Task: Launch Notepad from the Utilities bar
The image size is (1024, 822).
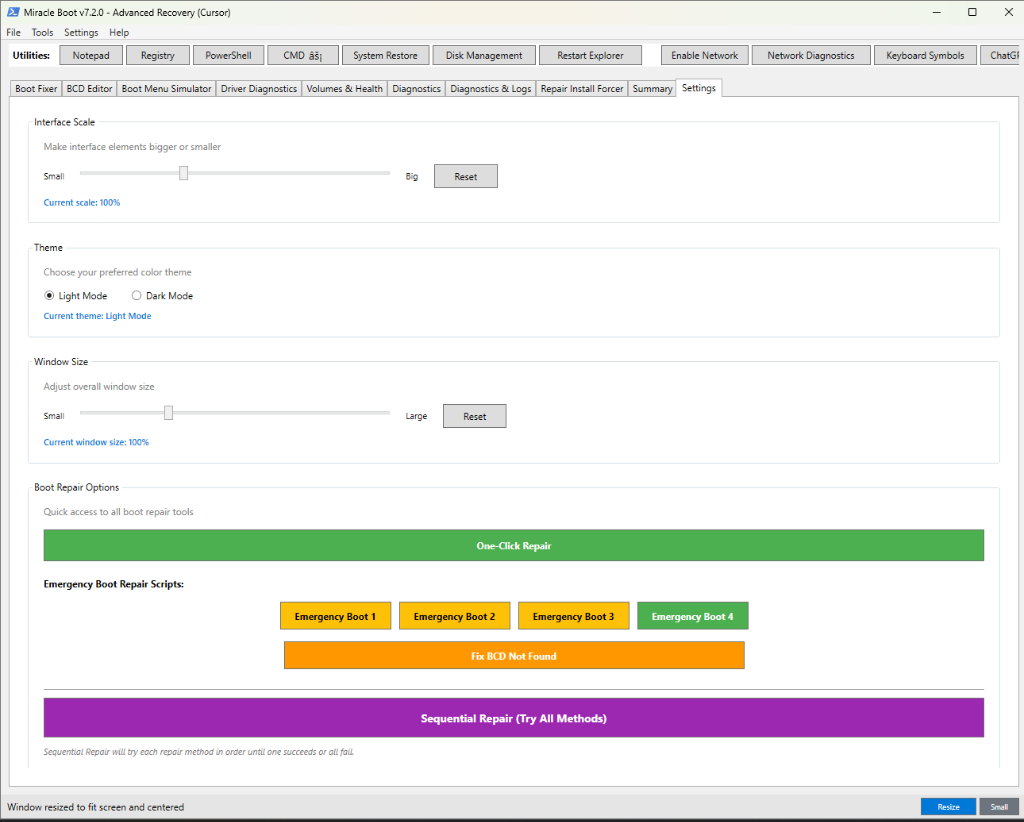Action: click(91, 56)
